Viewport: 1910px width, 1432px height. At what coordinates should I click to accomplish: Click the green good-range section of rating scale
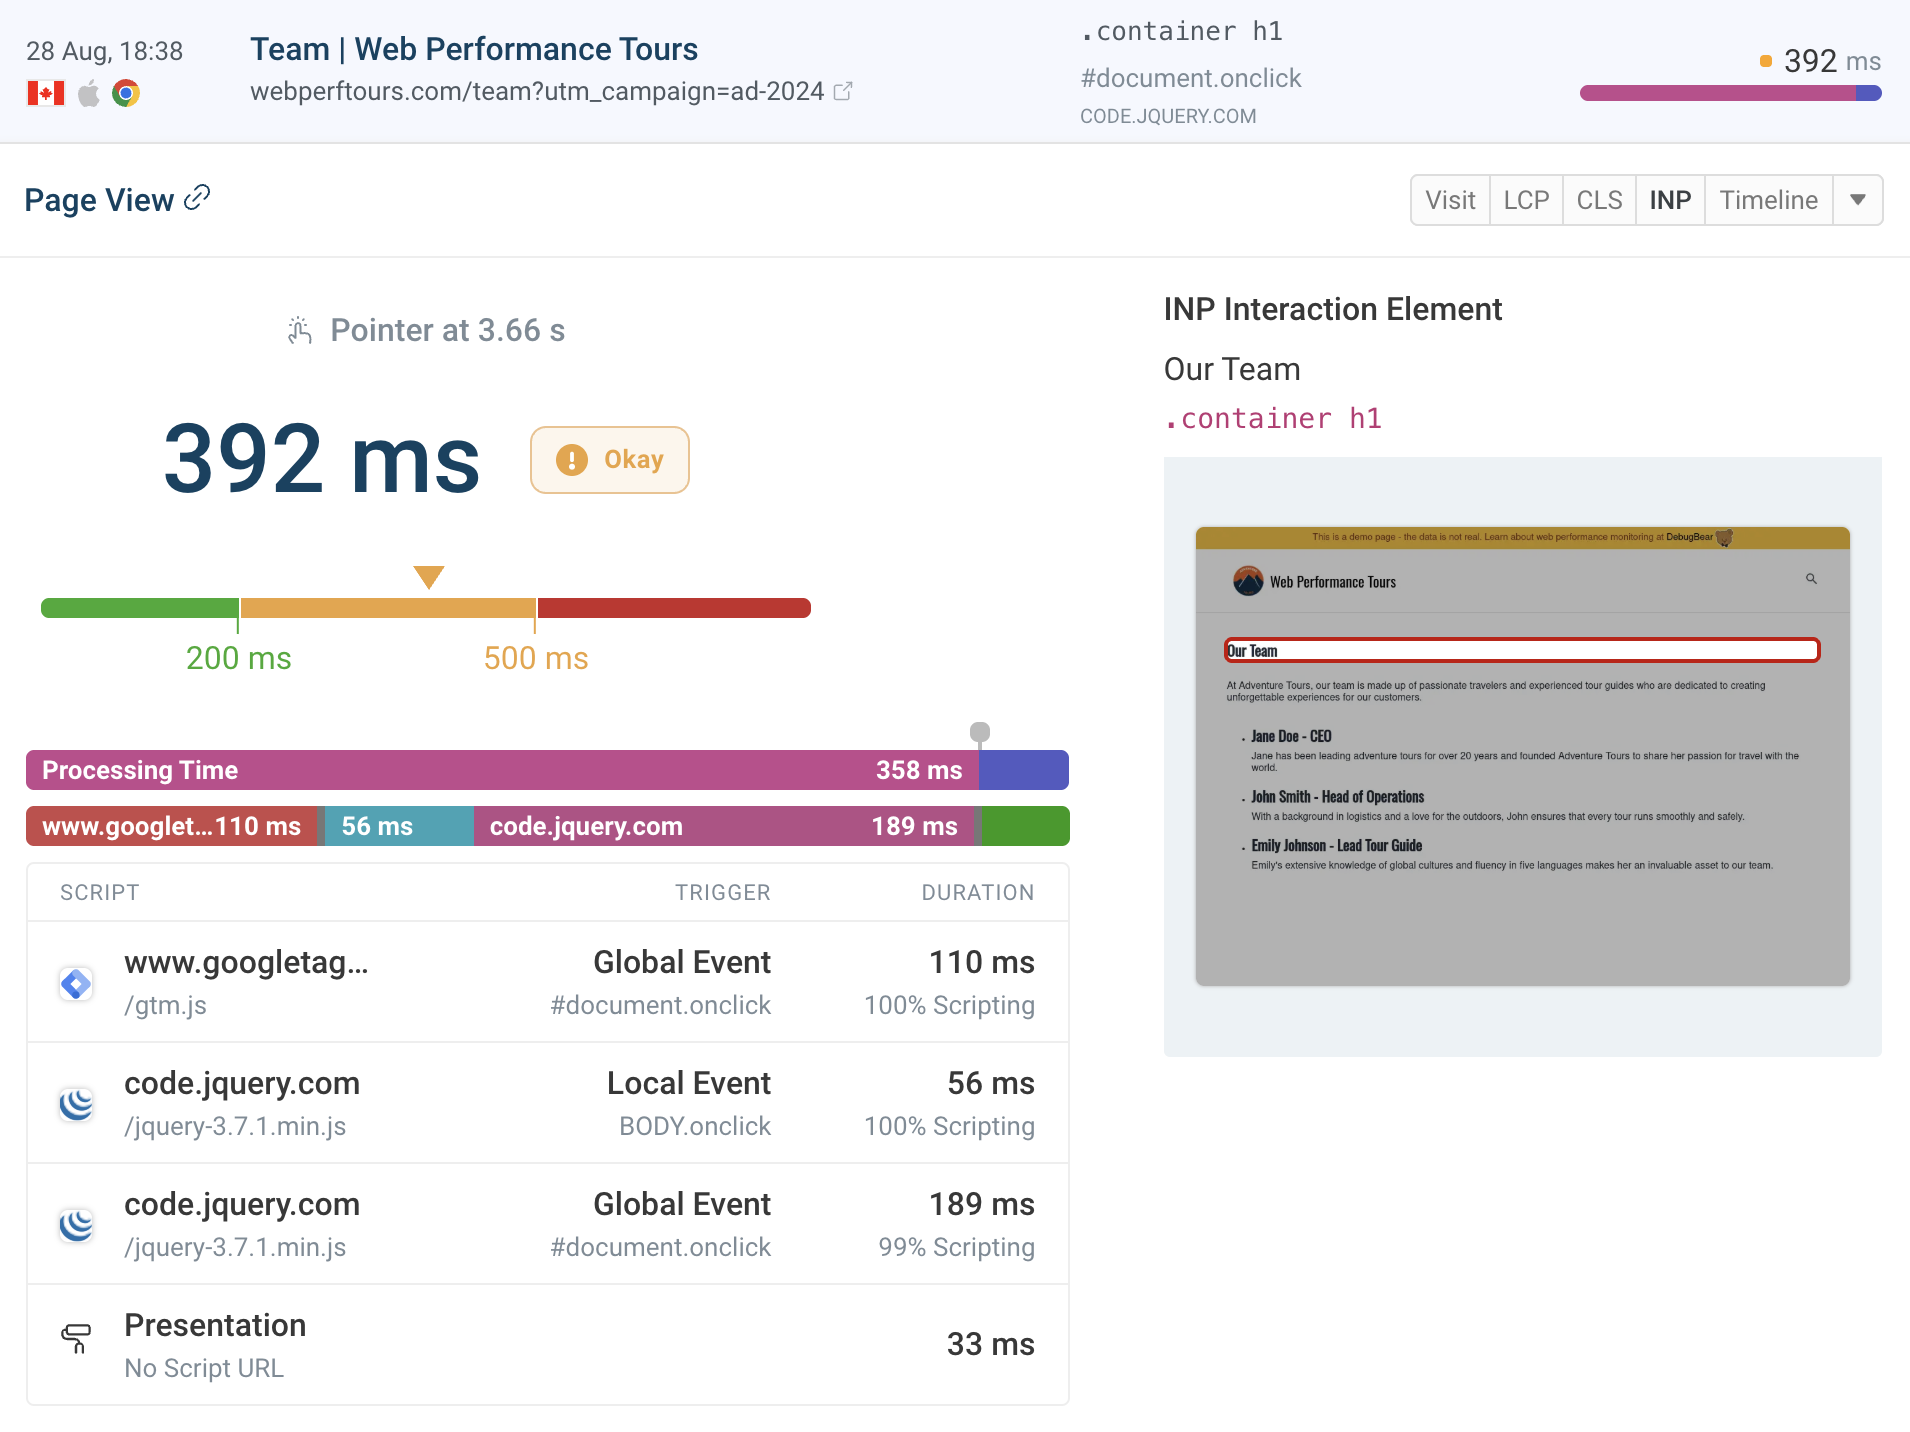pos(140,608)
